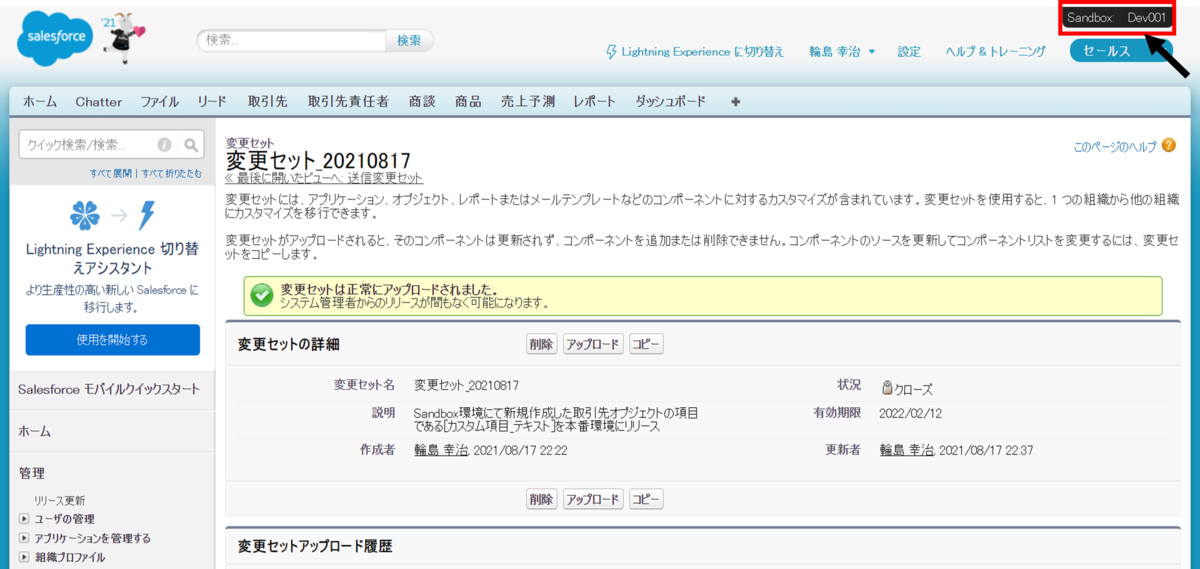Viewport: 1200px width, 569px height.
Task: Click the 削除 button above the change set details
Action: [x=541, y=344]
